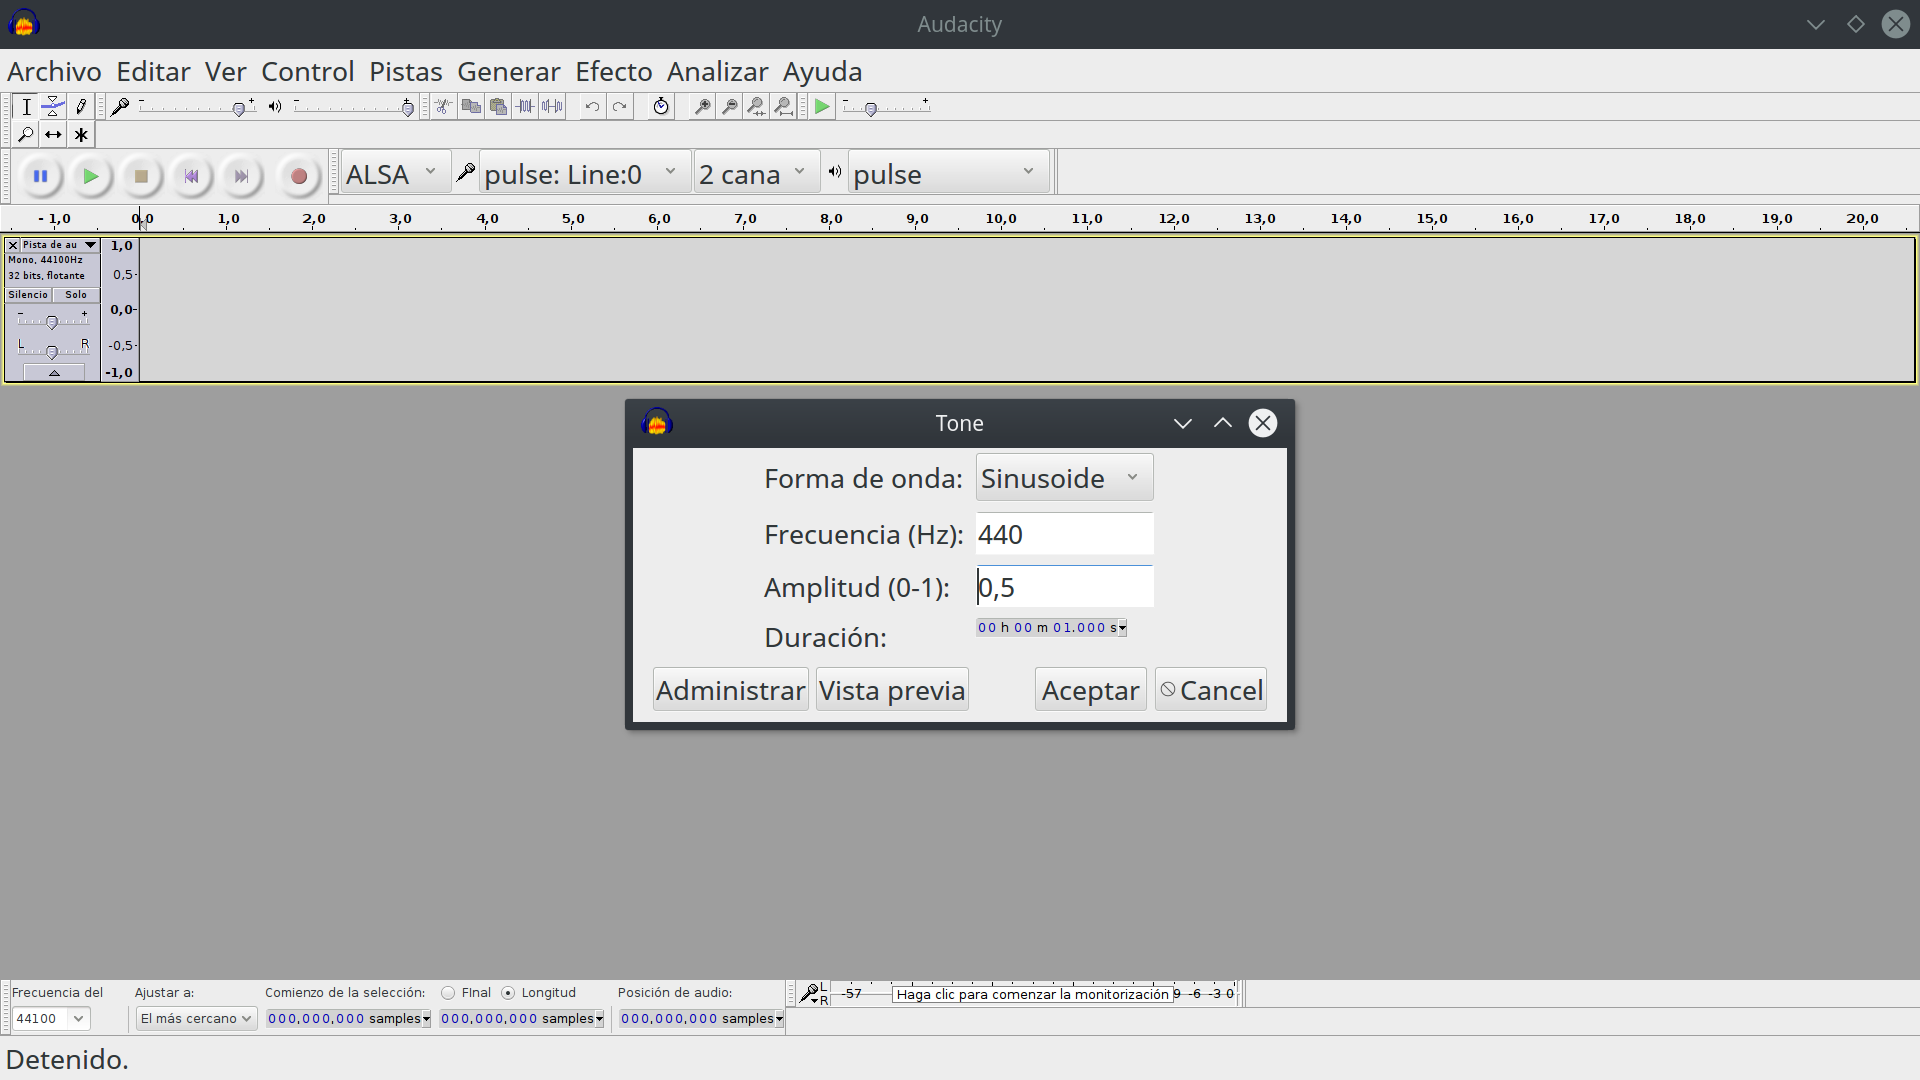Click the Undo arrow icon
The width and height of the screenshot is (1920, 1080).
point(592,107)
